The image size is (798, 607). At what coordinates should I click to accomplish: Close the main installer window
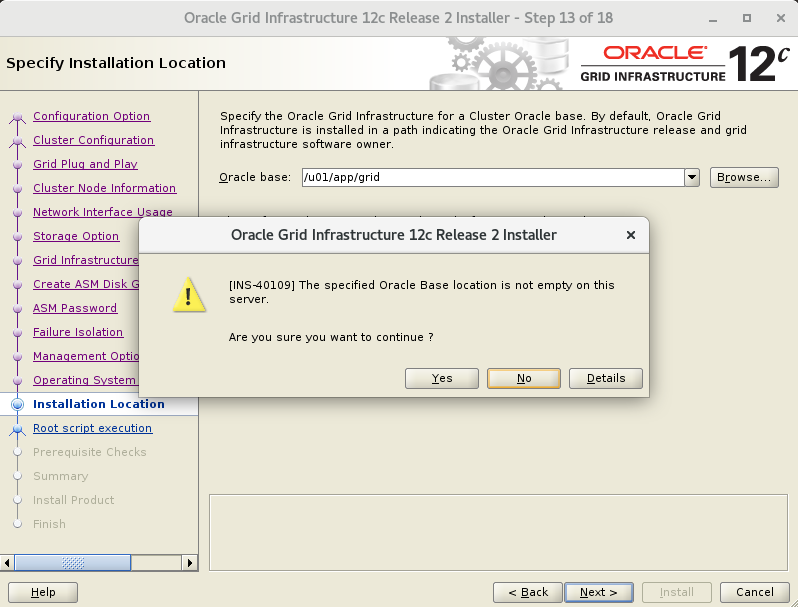click(781, 18)
